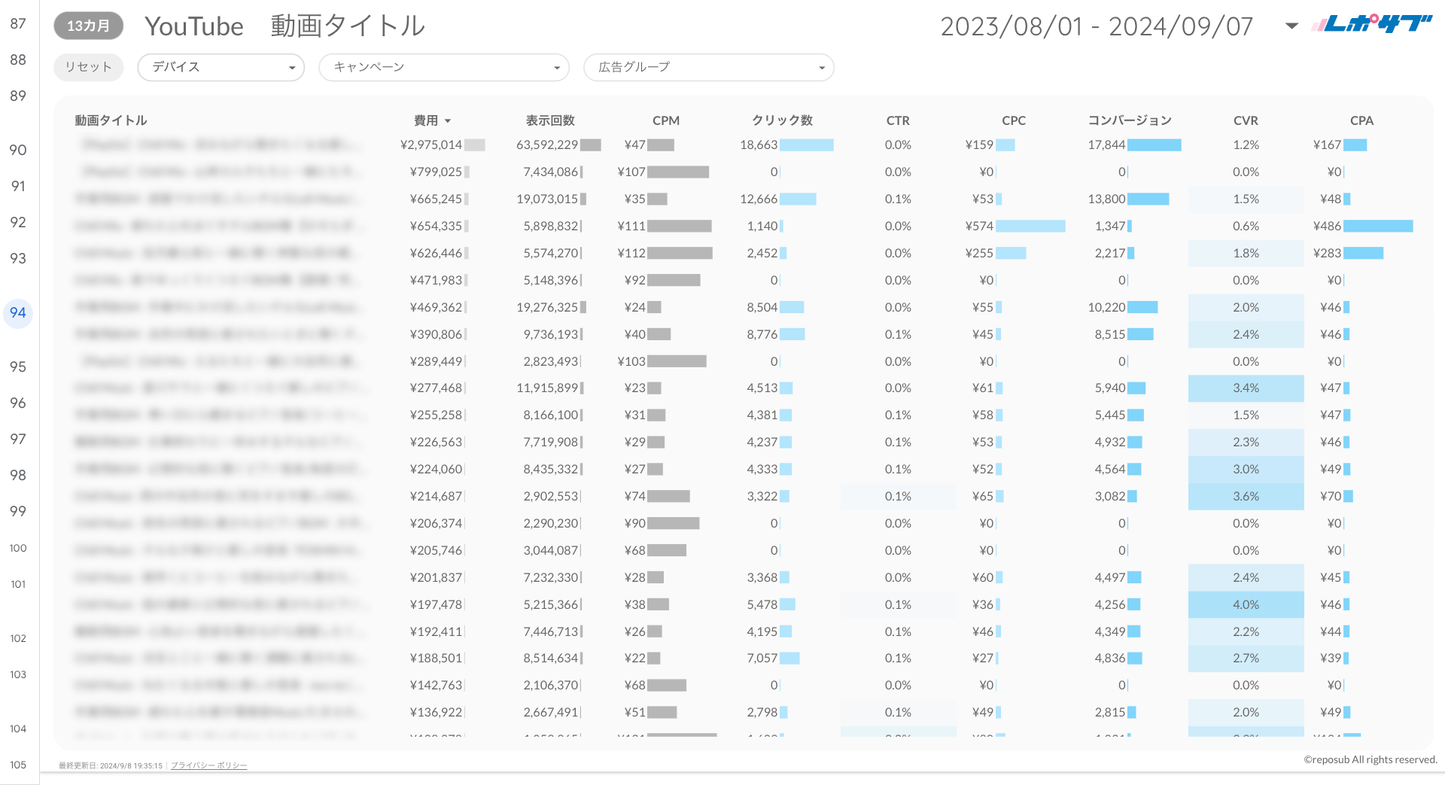This screenshot has width=1445, height=785.
Task: Open the デバイス dropdown filter
Action: point(221,67)
